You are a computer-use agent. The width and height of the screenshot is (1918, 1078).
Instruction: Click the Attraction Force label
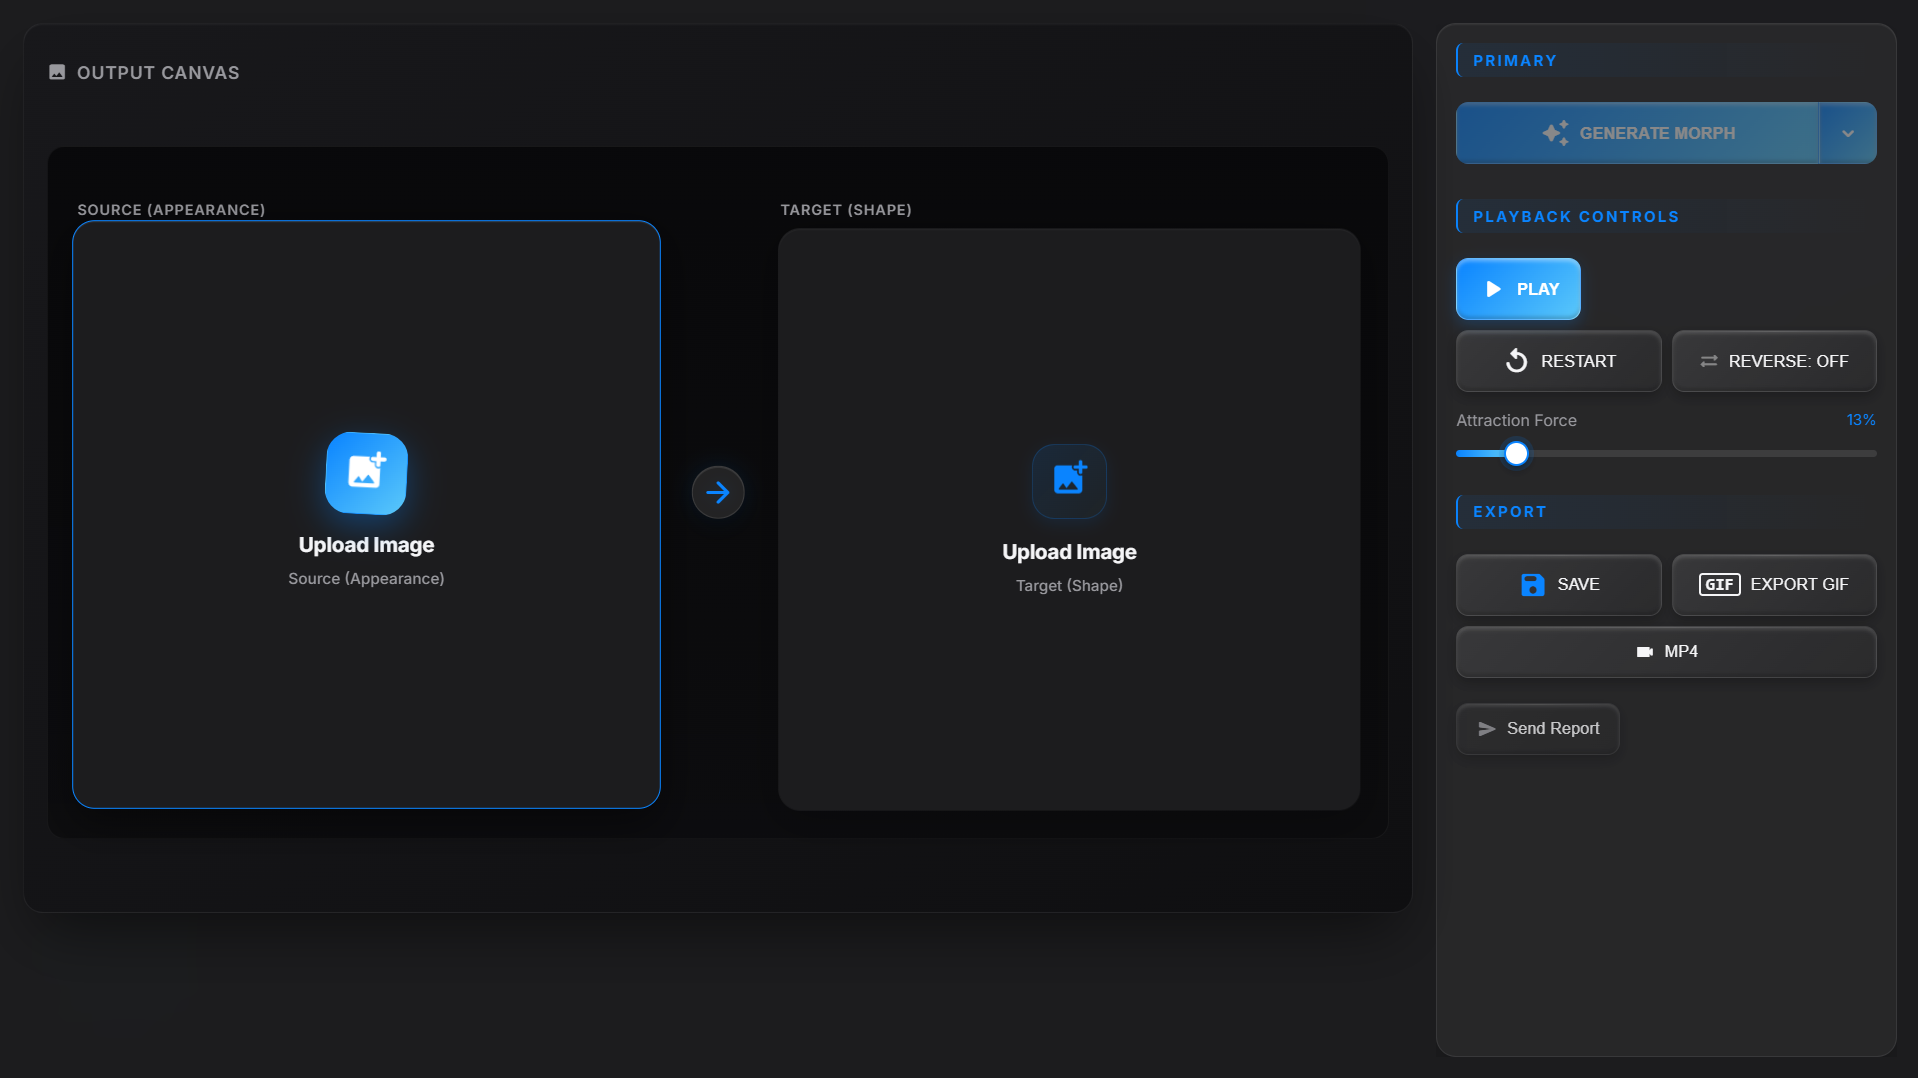1516,421
